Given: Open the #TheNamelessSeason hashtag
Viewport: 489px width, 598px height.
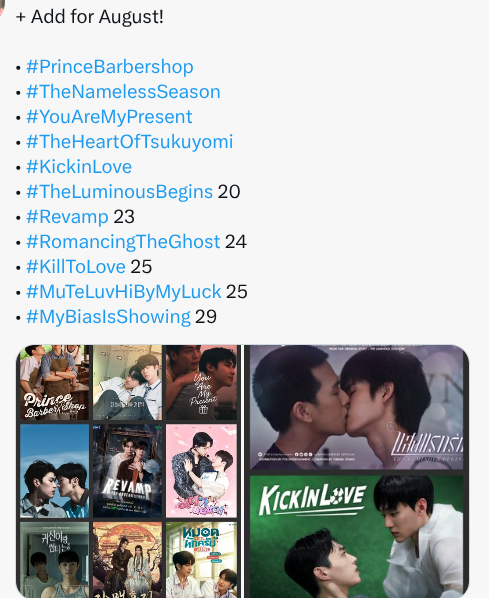Looking at the screenshot, I should click(x=123, y=92).
